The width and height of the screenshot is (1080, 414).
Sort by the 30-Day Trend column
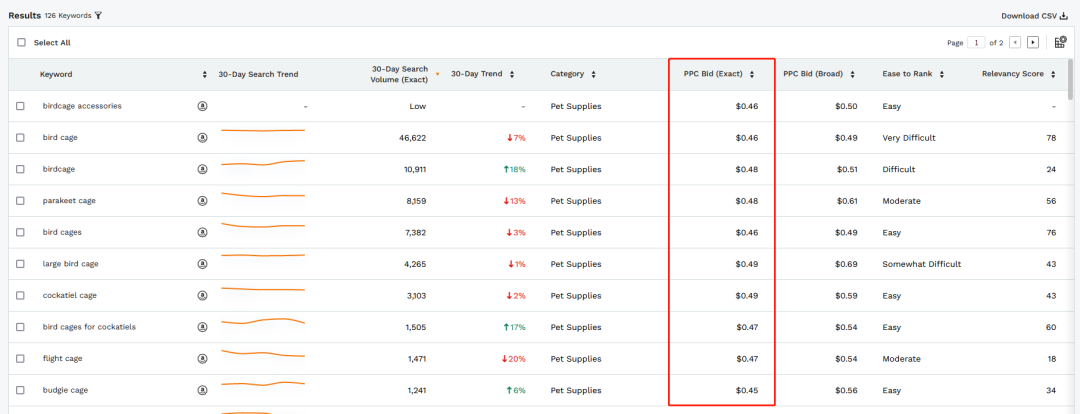click(x=512, y=74)
